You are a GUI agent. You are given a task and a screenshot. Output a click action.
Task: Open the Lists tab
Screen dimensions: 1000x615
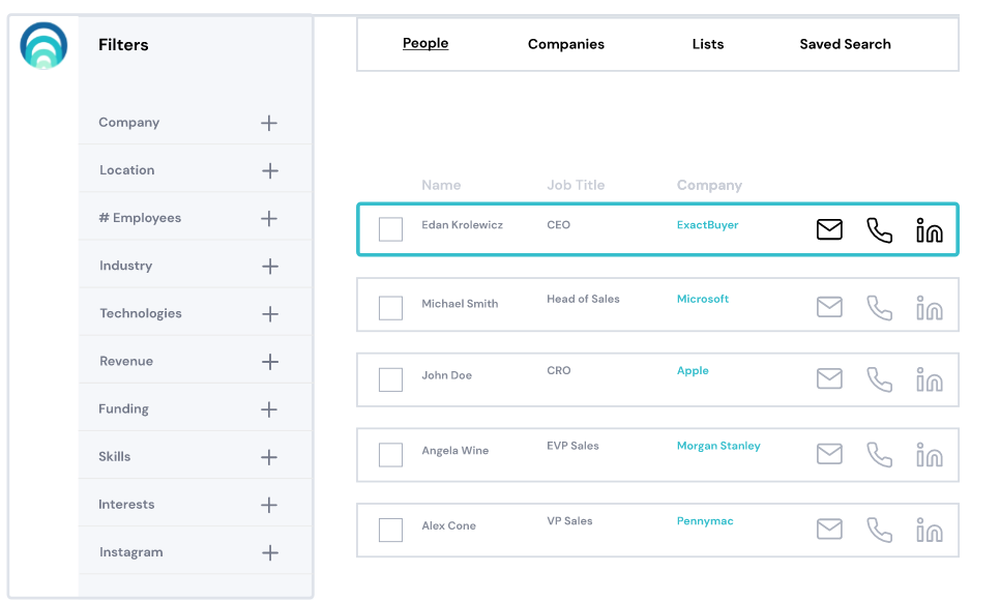pos(708,44)
